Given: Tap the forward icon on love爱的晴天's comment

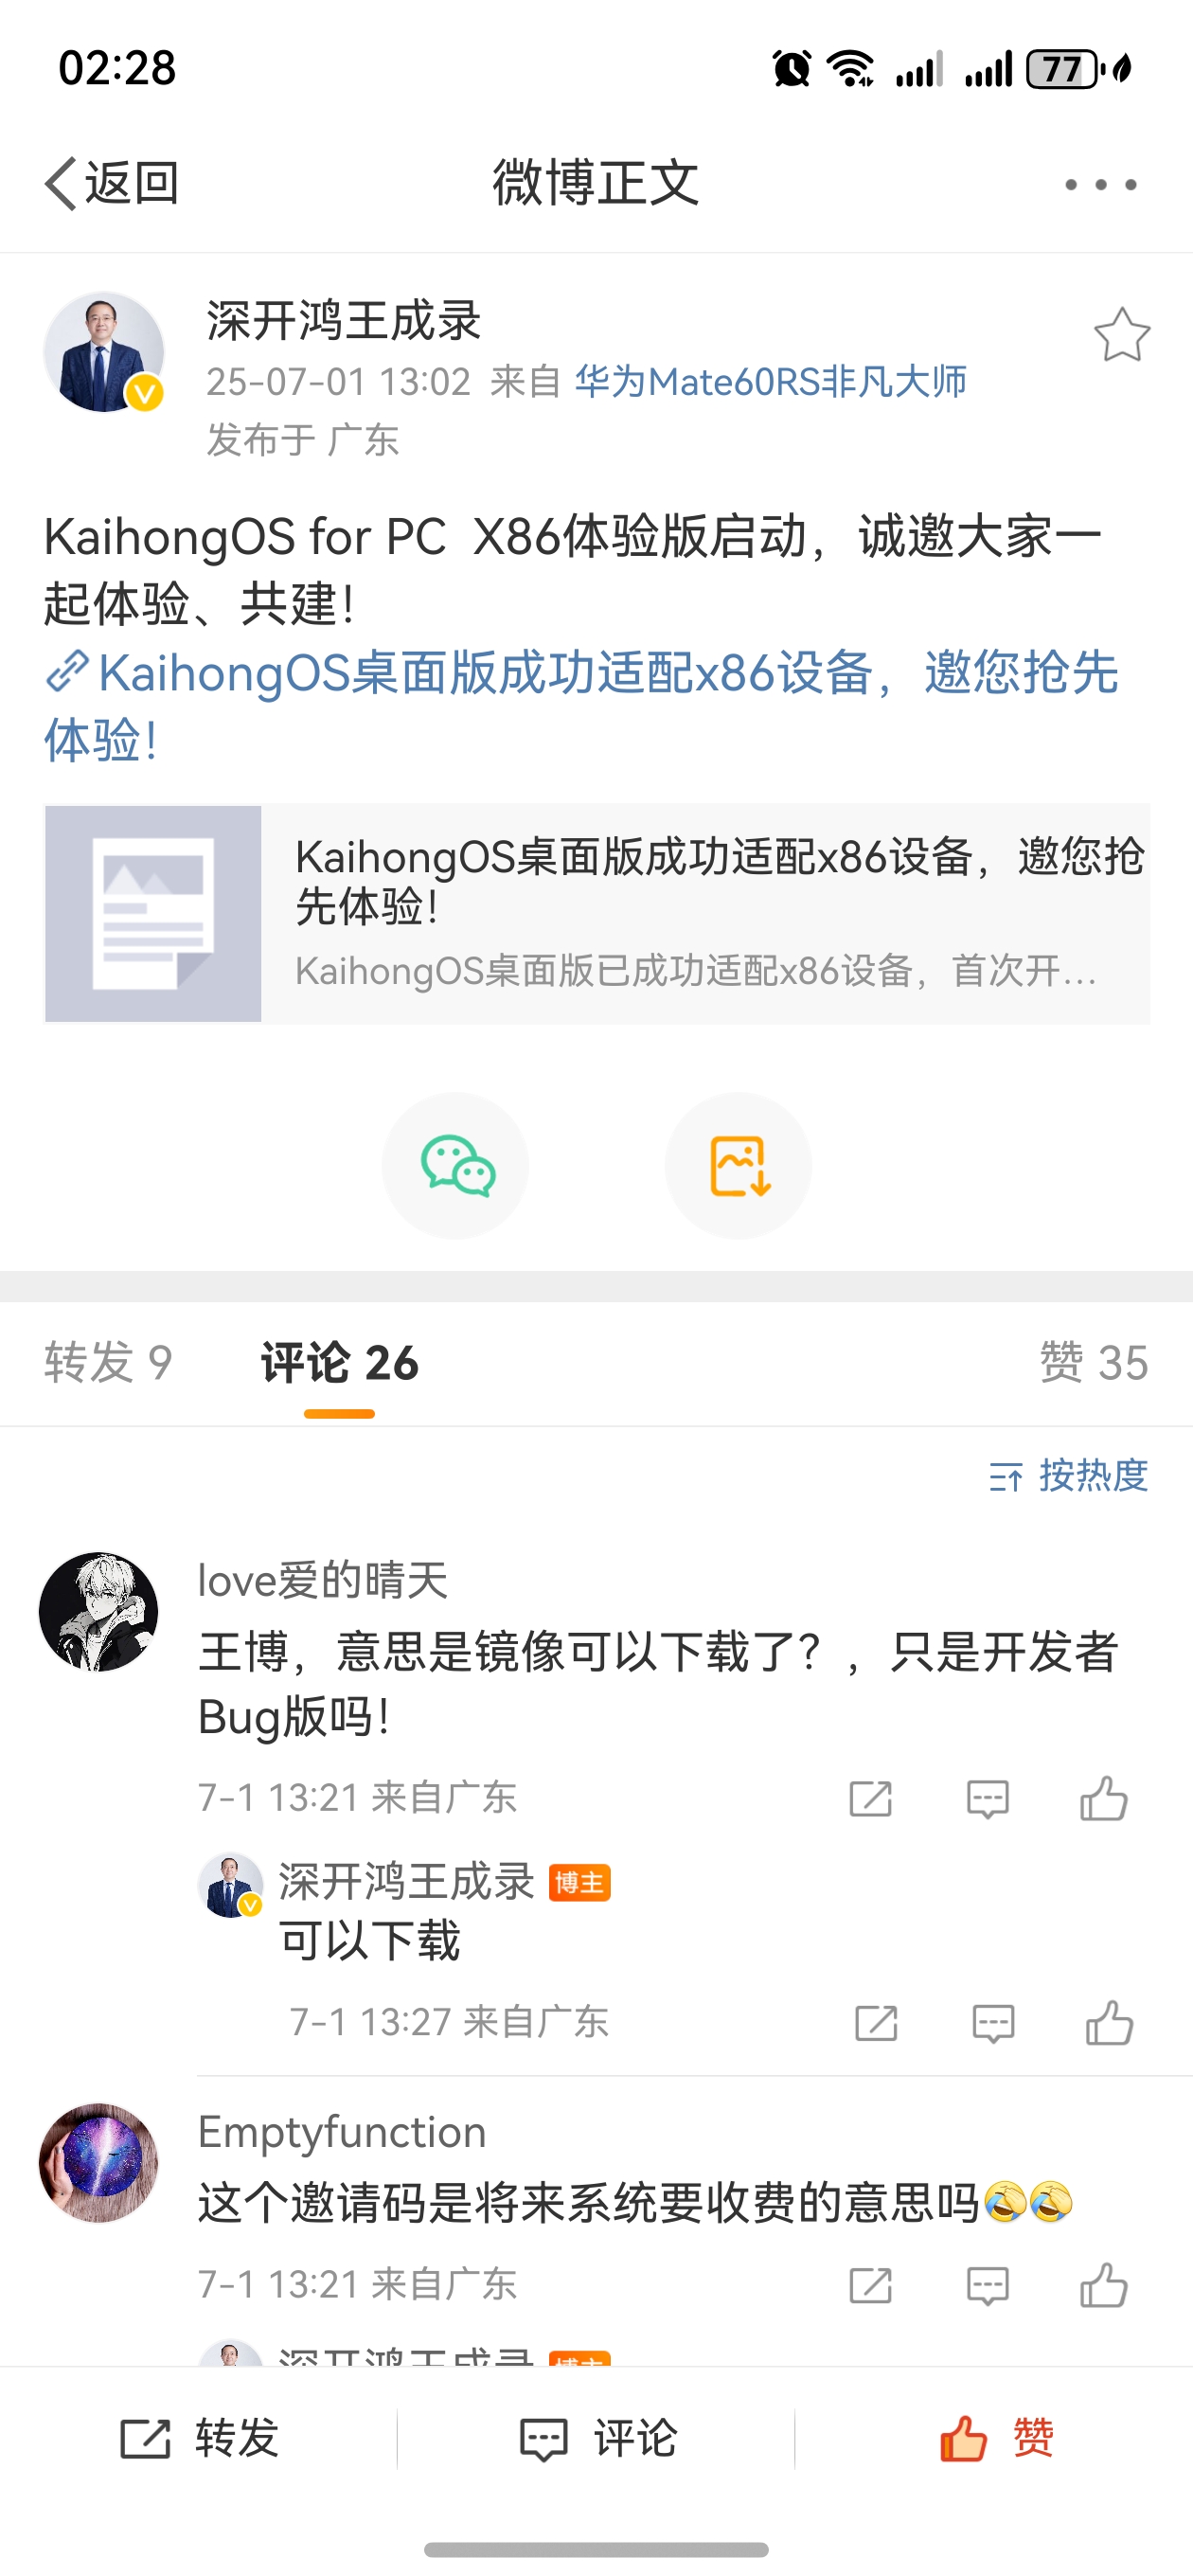Looking at the screenshot, I should pos(869,1797).
